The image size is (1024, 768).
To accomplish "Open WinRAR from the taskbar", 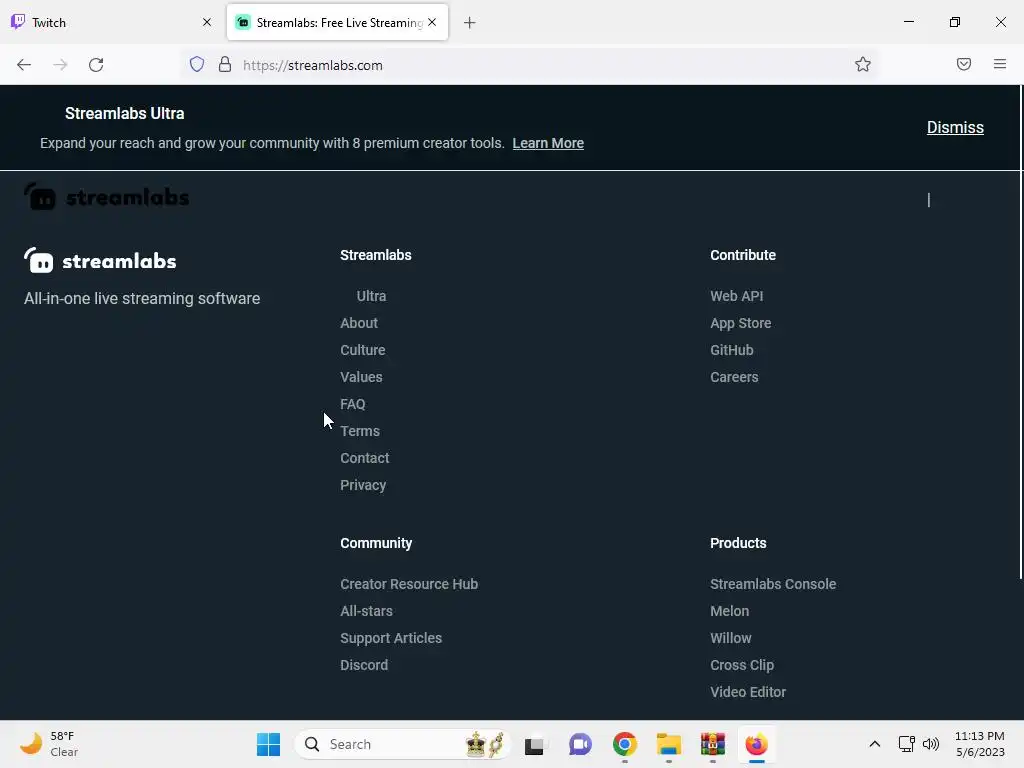I will point(712,744).
